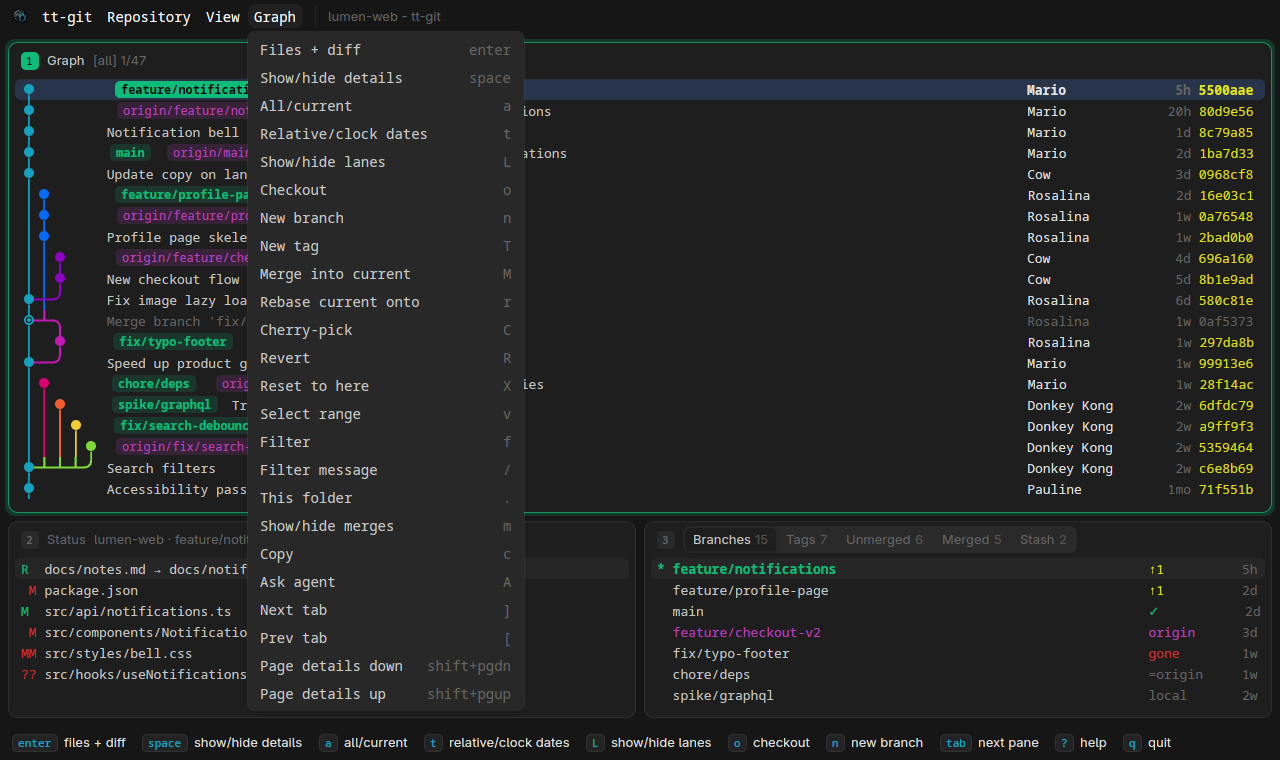The width and height of the screenshot is (1280, 760).
Task: Pick Relative/clock dates in the Graph menu
Action: point(386,134)
